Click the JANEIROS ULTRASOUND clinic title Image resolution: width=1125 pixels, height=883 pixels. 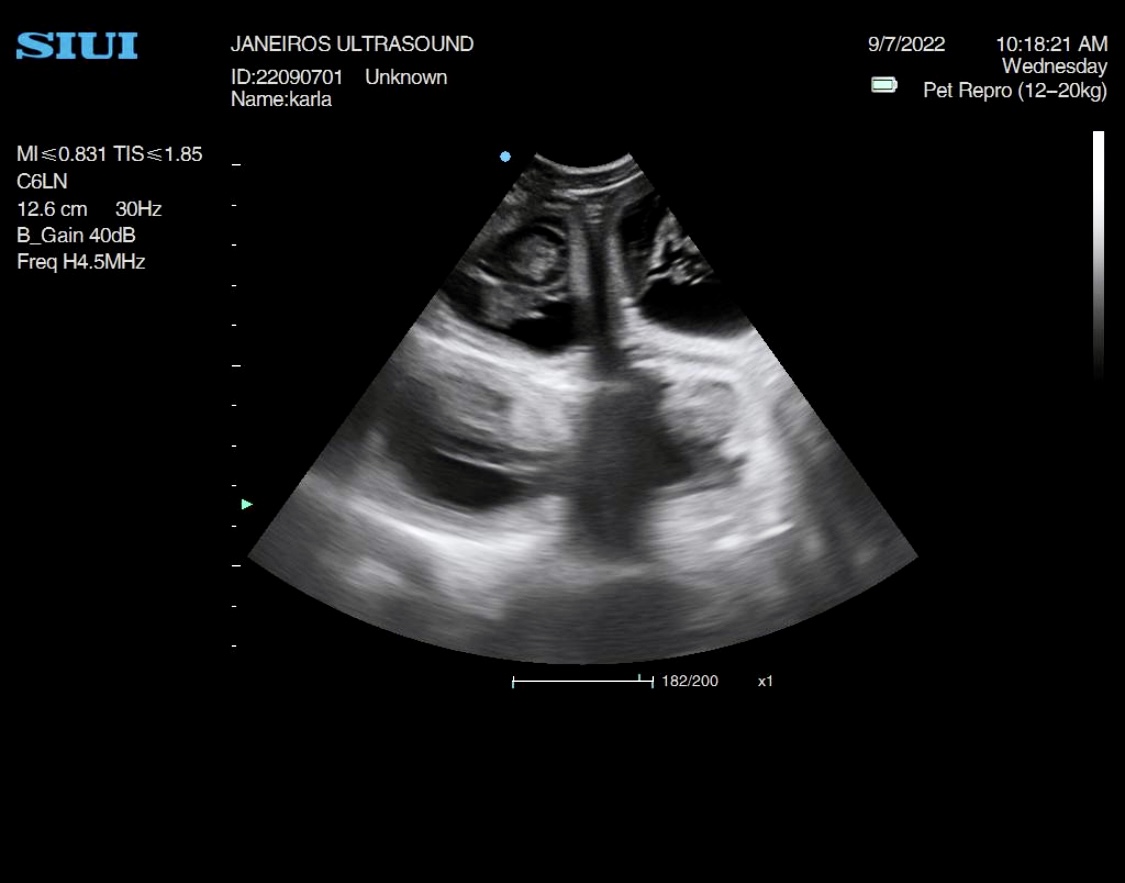click(352, 44)
